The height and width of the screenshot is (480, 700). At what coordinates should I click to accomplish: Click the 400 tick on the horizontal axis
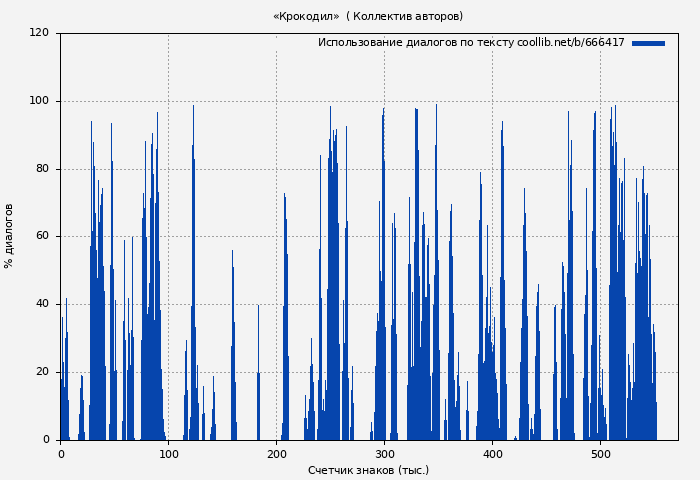pyautogui.click(x=492, y=453)
